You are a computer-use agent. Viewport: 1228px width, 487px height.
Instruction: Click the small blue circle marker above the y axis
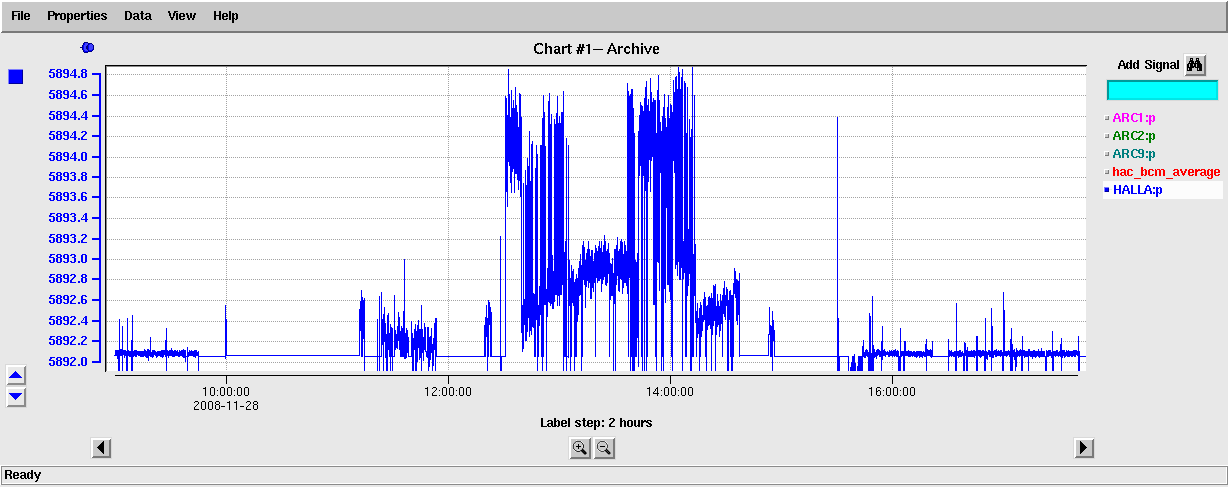87,47
